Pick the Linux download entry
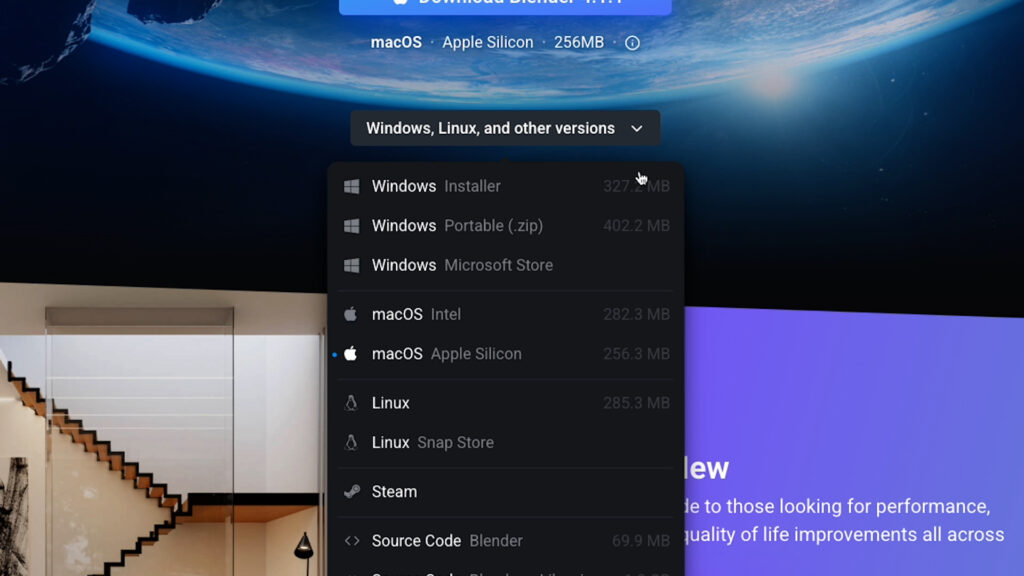This screenshot has height=576, width=1024. point(506,403)
